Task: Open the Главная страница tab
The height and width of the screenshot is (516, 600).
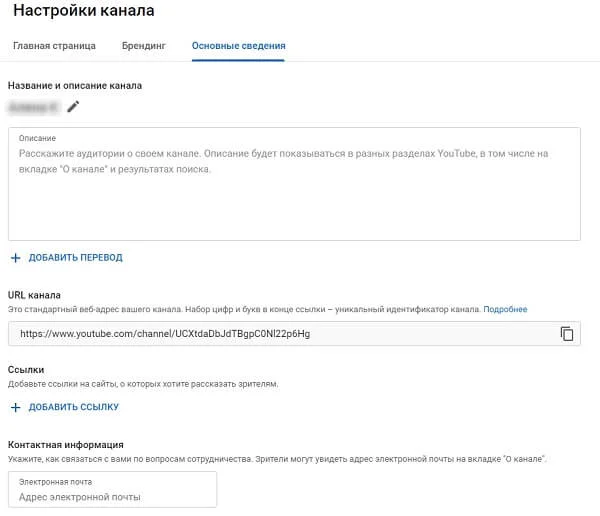Action: (x=54, y=46)
